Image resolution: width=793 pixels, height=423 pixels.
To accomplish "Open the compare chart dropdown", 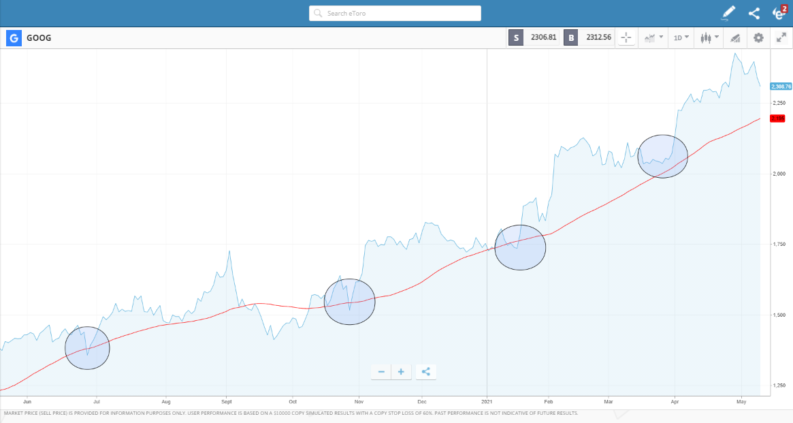I will click(x=654, y=38).
